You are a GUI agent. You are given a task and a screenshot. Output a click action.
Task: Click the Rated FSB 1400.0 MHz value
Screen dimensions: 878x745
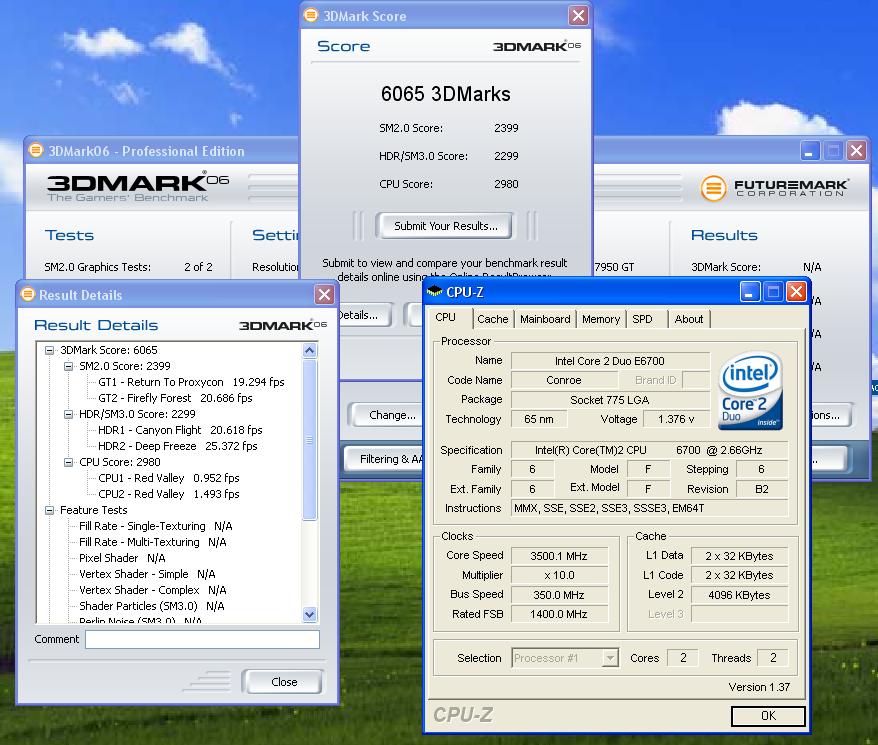[559, 614]
